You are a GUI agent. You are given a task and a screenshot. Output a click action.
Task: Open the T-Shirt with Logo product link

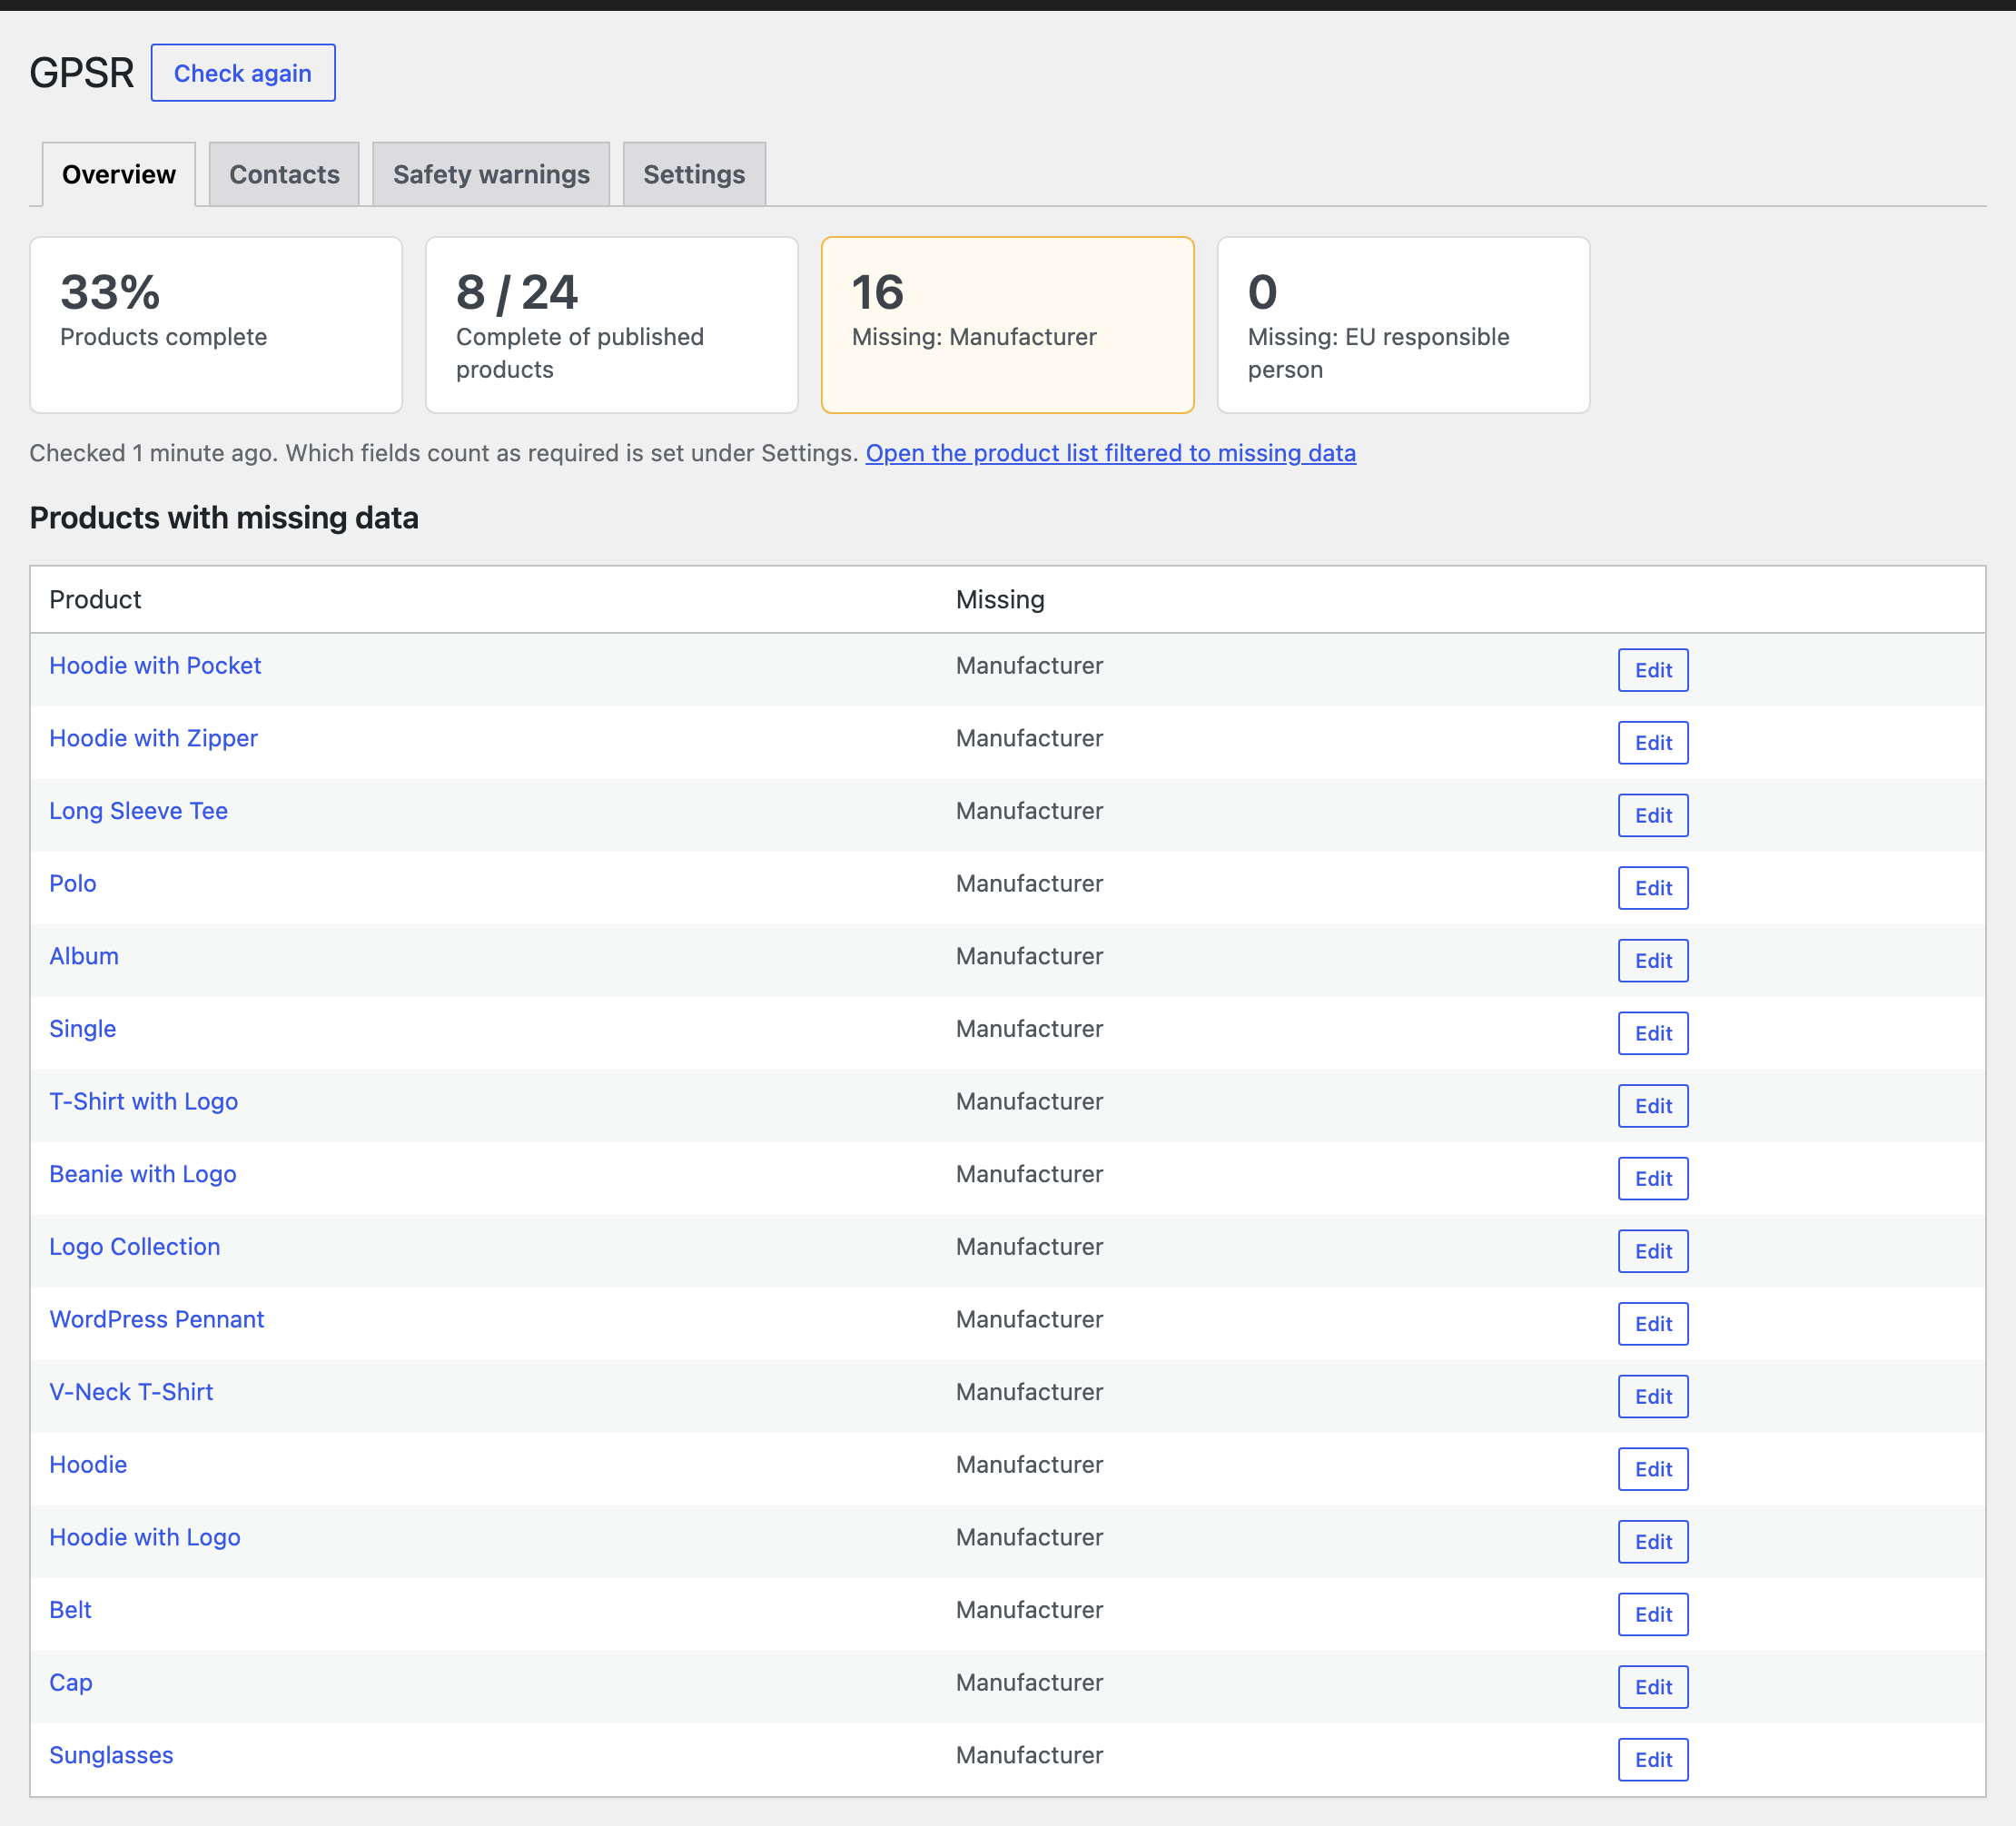144,1102
